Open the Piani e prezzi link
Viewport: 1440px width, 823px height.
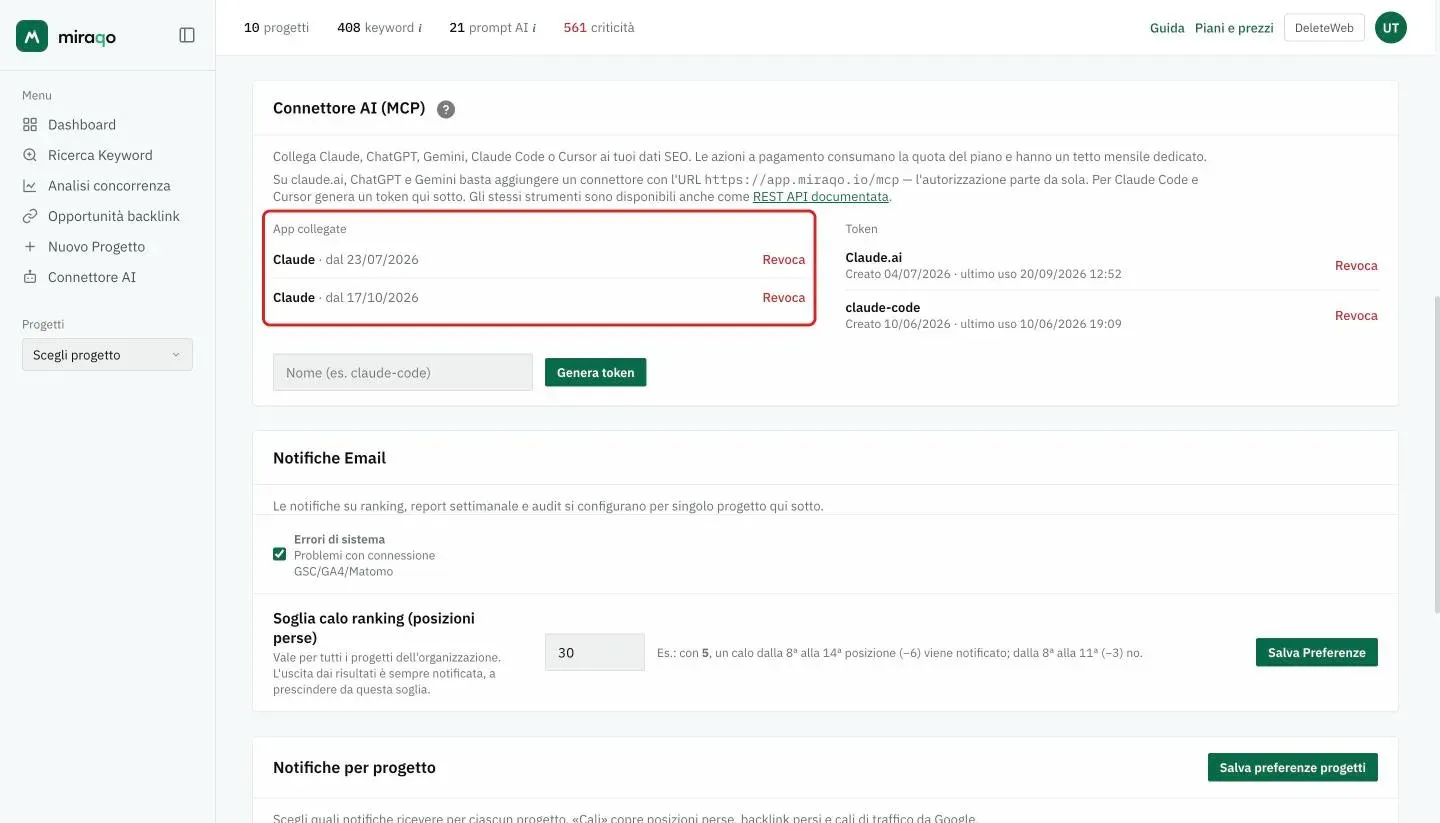click(1234, 28)
